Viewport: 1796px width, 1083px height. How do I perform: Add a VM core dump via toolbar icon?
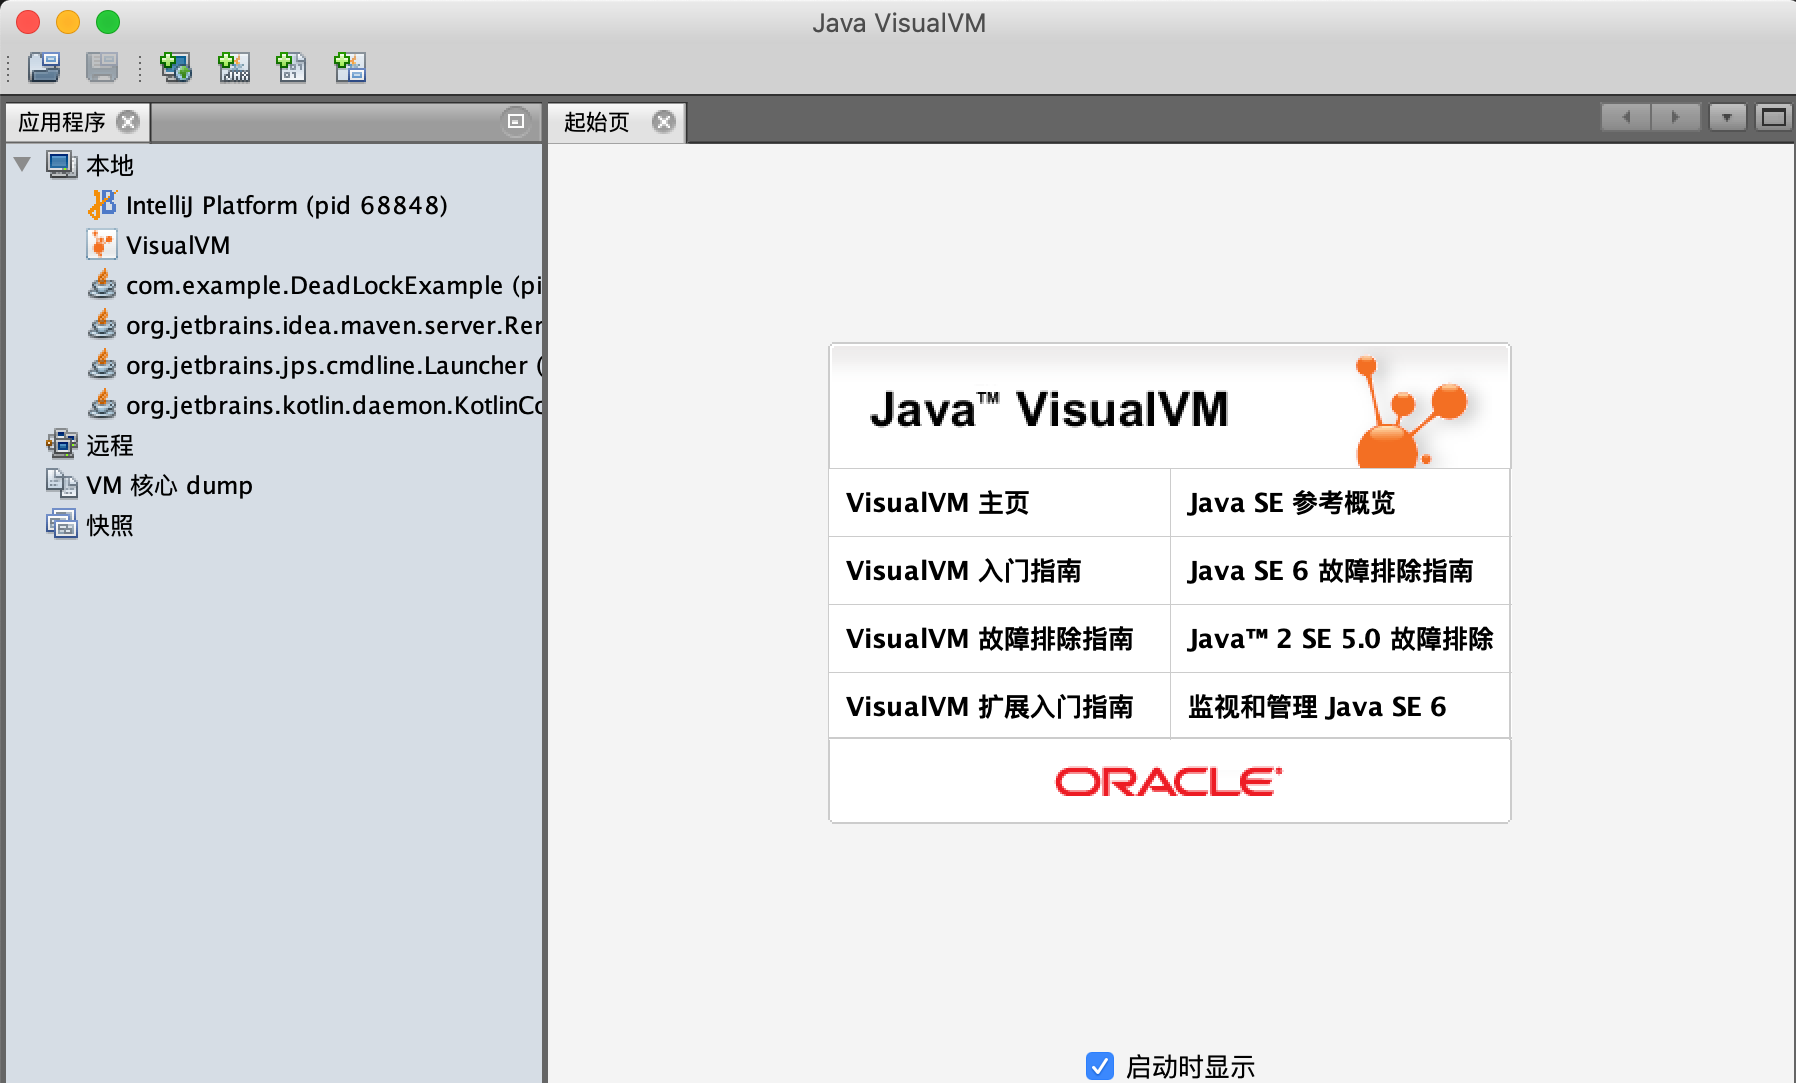point(292,68)
